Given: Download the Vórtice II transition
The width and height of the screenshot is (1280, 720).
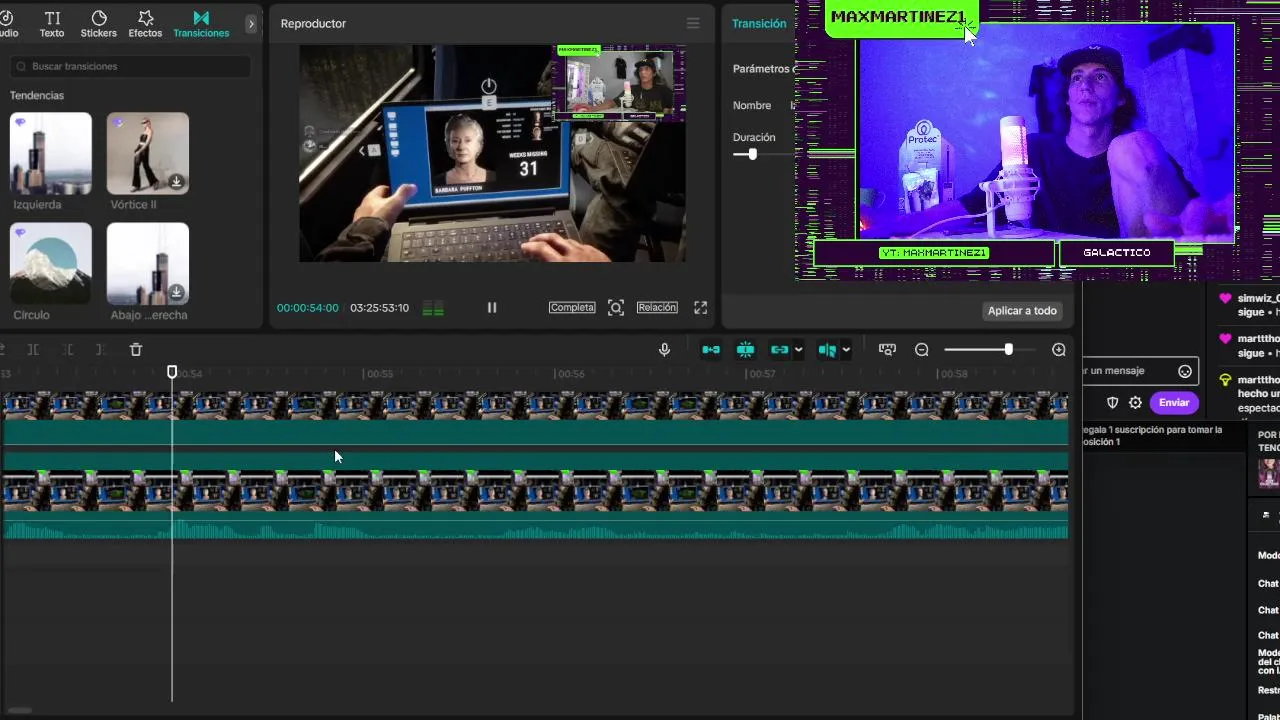Looking at the screenshot, I should 176,182.
